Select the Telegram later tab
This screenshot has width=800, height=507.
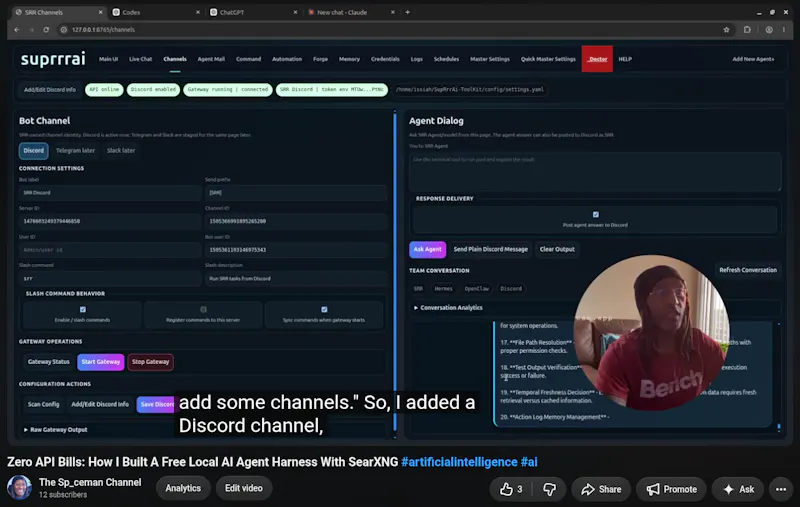76,150
